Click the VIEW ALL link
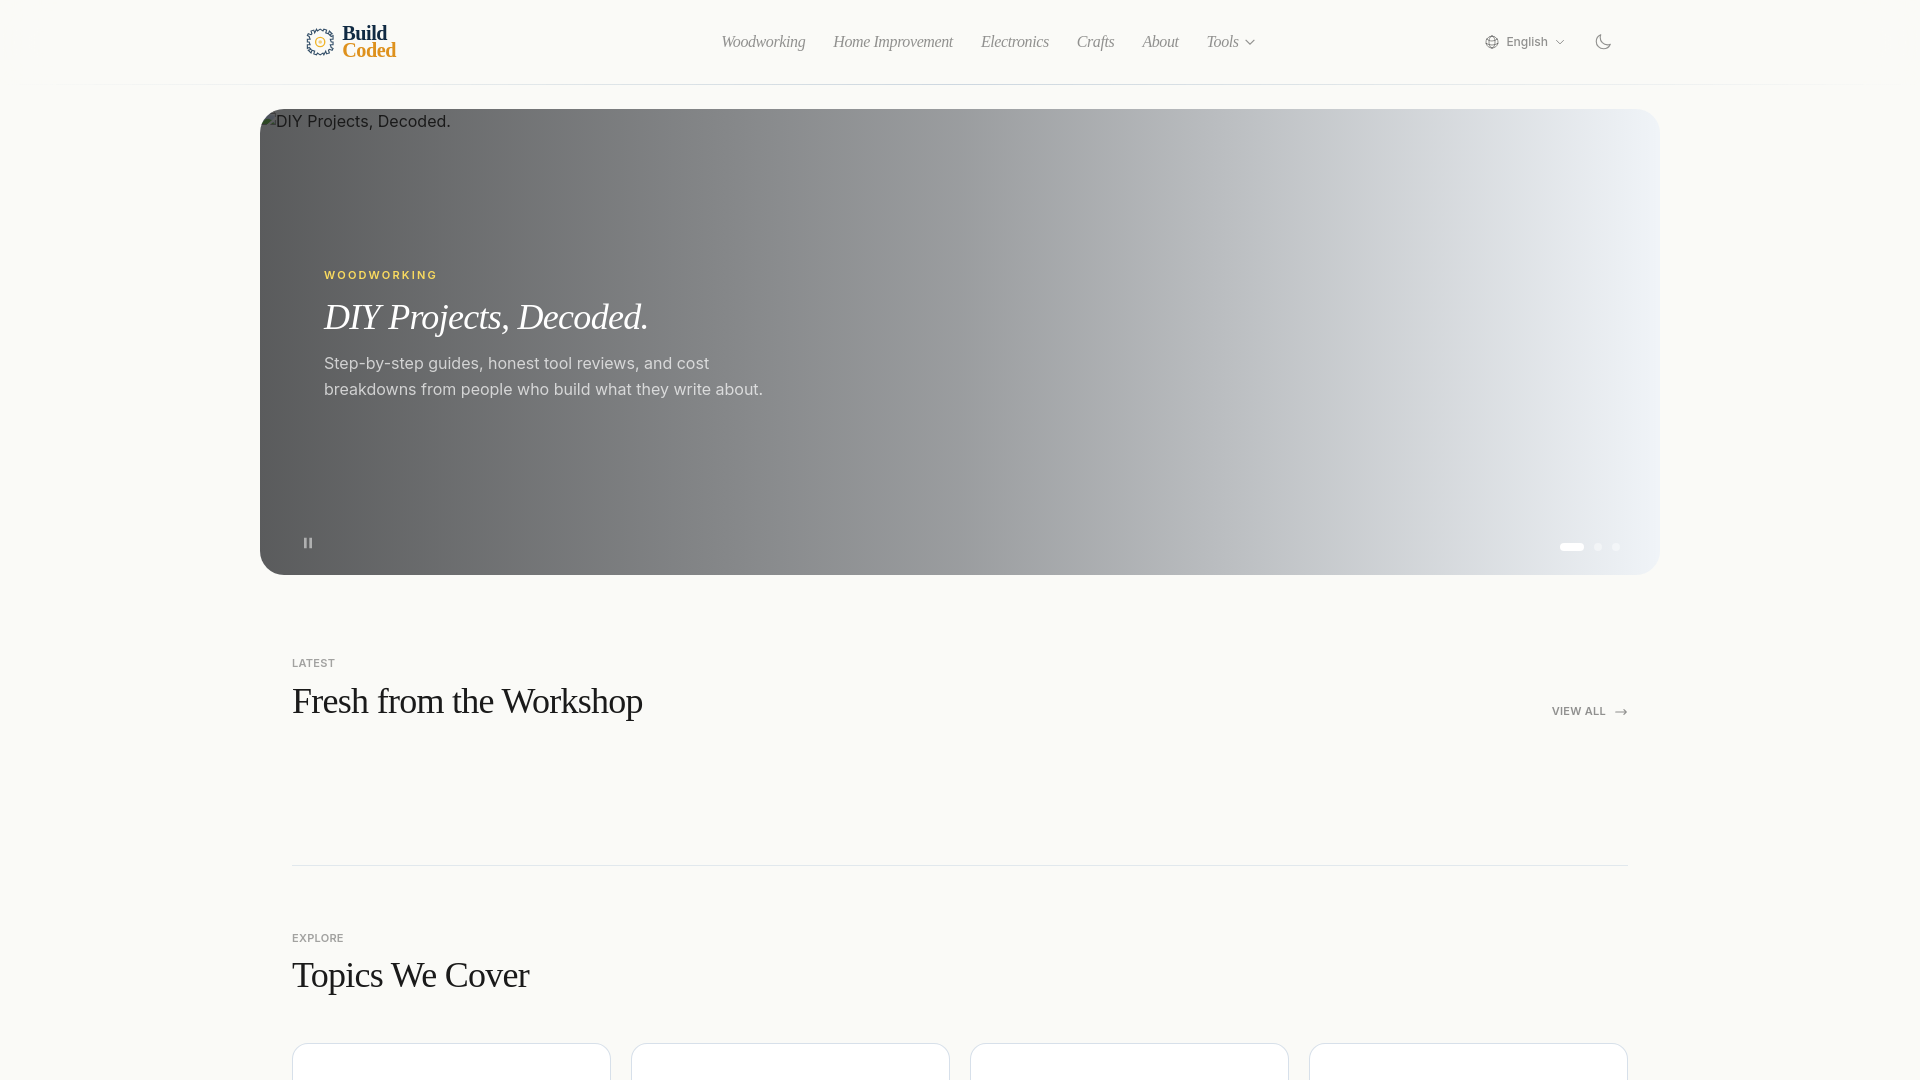The width and height of the screenshot is (1920, 1080). click(1590, 712)
